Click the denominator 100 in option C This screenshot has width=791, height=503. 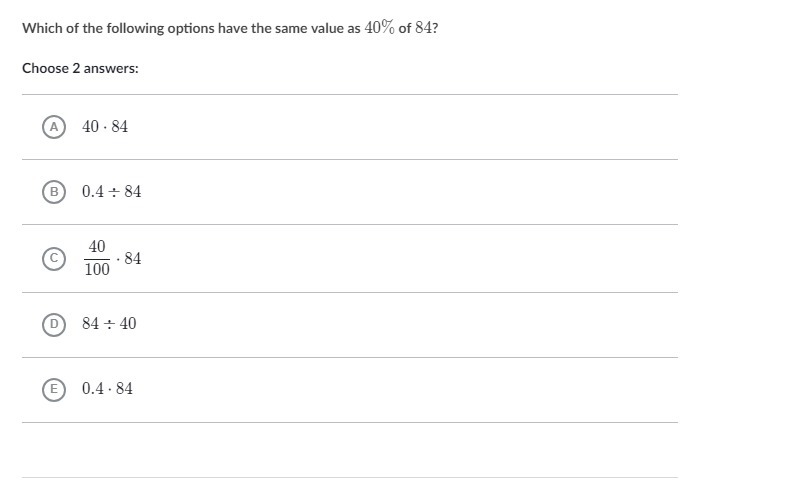point(97,269)
